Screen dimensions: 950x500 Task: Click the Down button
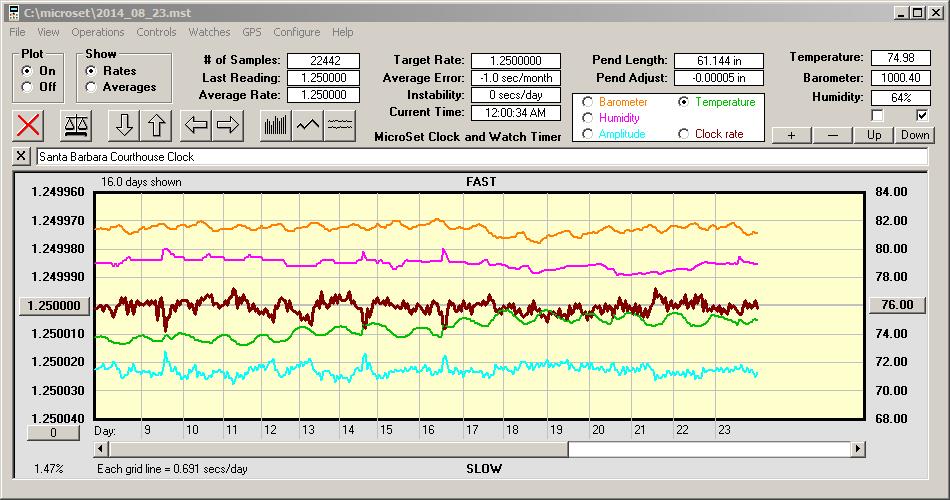pos(915,135)
